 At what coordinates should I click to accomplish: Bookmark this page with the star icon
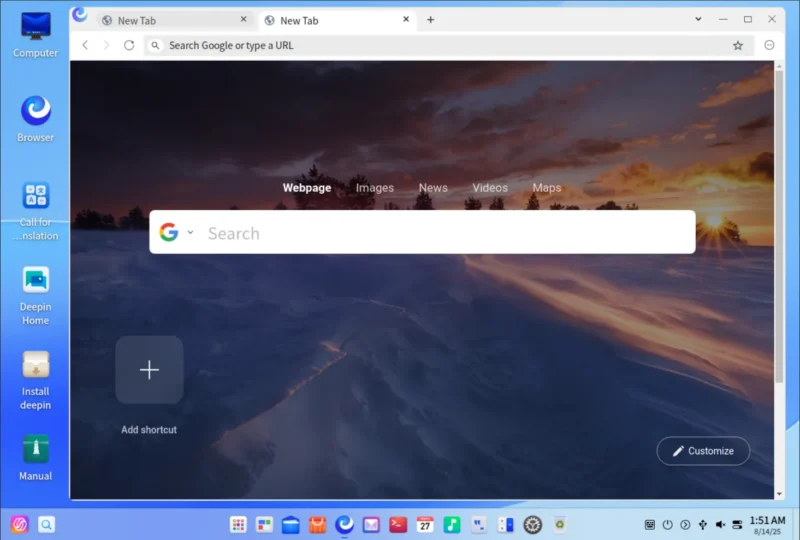tap(738, 45)
